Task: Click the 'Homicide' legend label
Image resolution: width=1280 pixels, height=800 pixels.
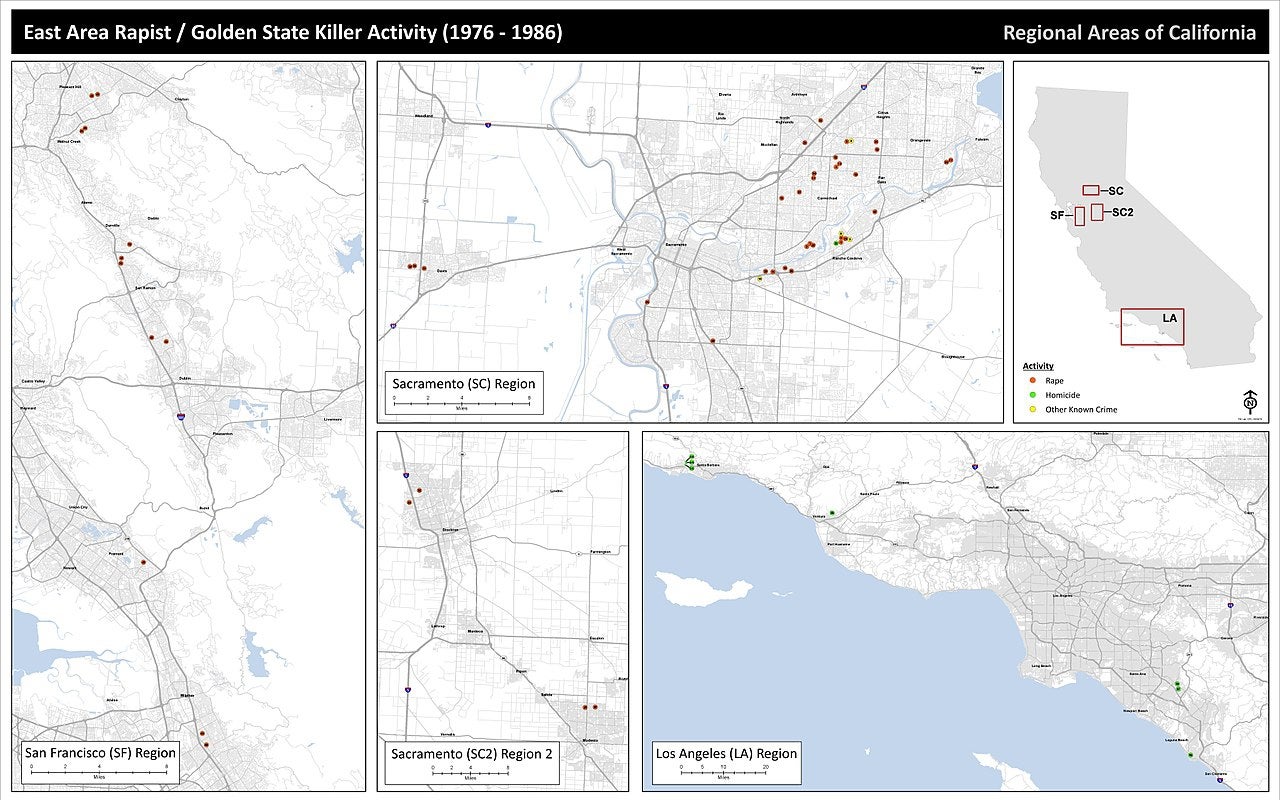Action: tap(1062, 394)
